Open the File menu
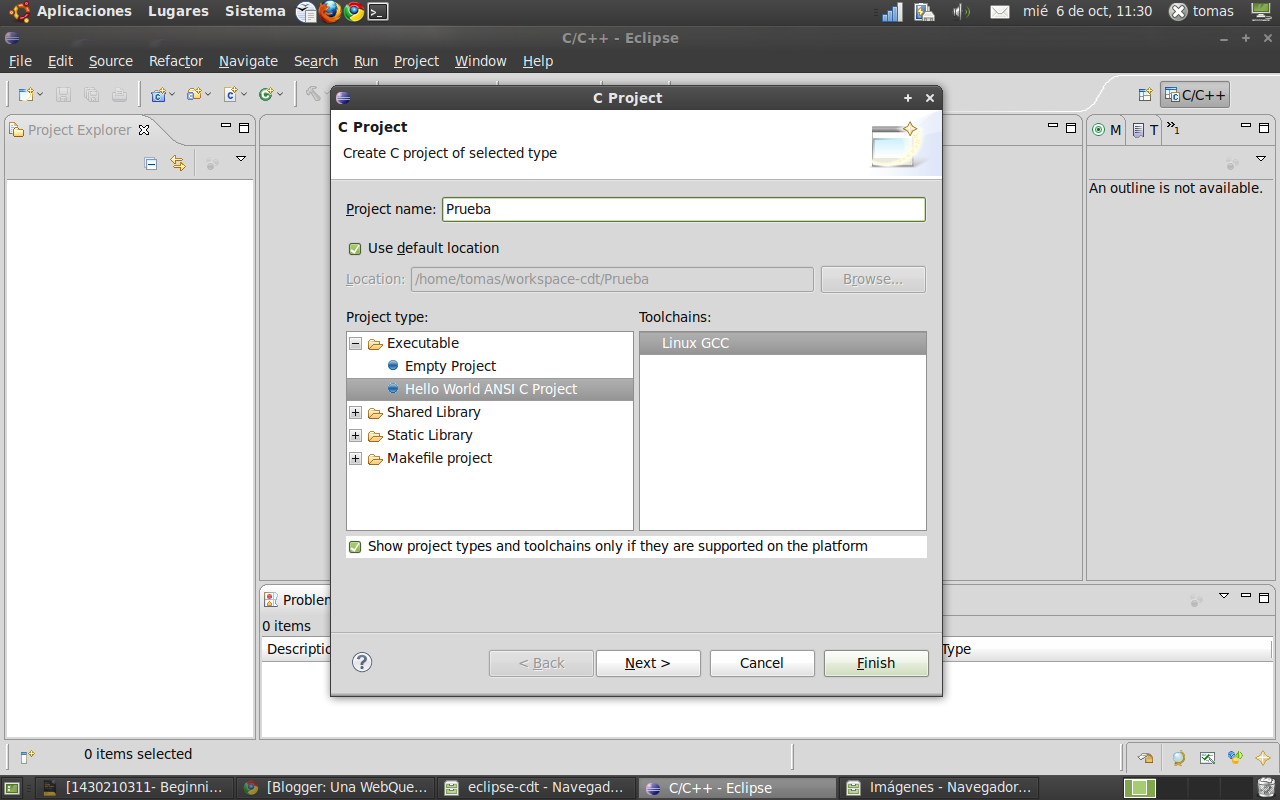 (20, 61)
